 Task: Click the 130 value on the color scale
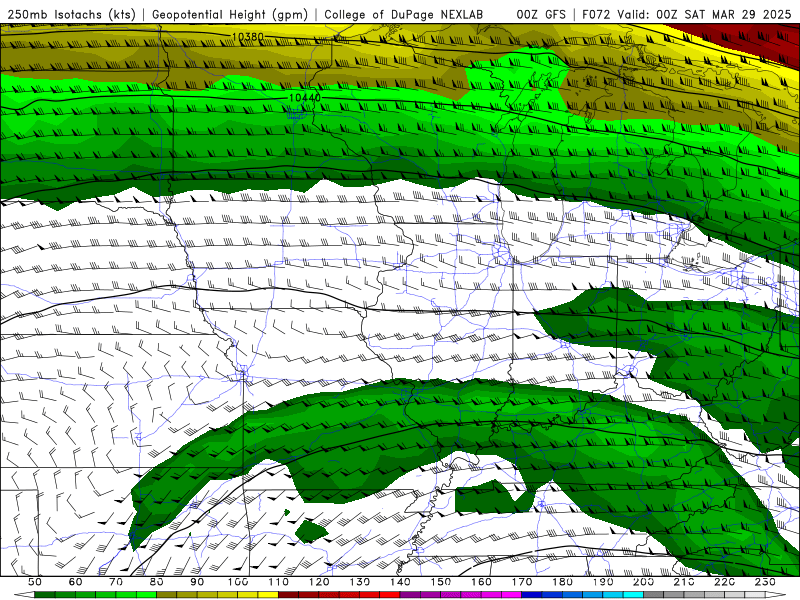(x=360, y=582)
